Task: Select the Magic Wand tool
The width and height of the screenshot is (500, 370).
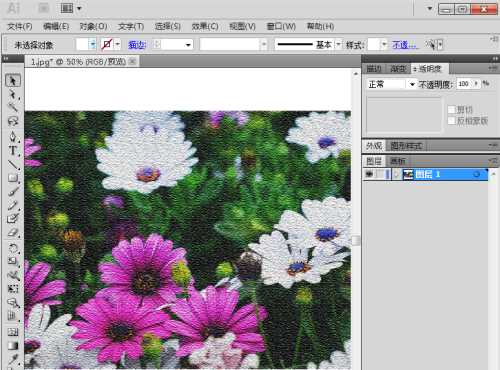Action: click(13, 107)
